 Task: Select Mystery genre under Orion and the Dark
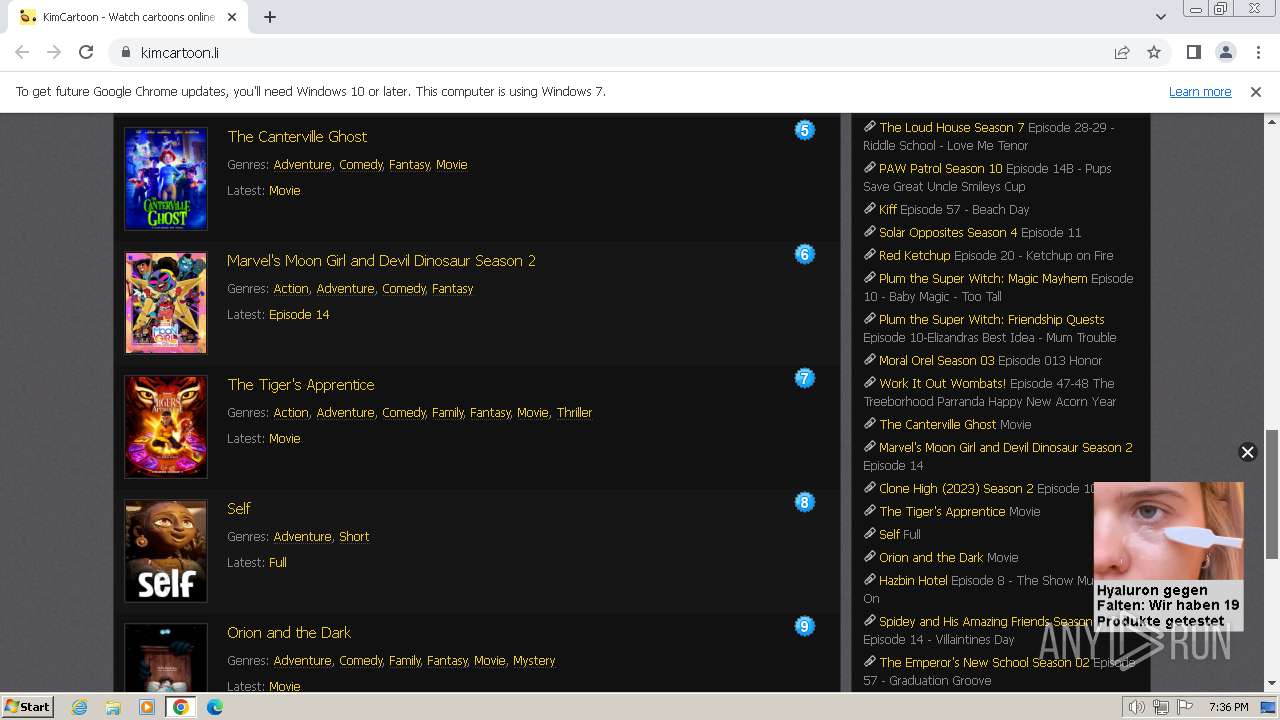pos(534,660)
